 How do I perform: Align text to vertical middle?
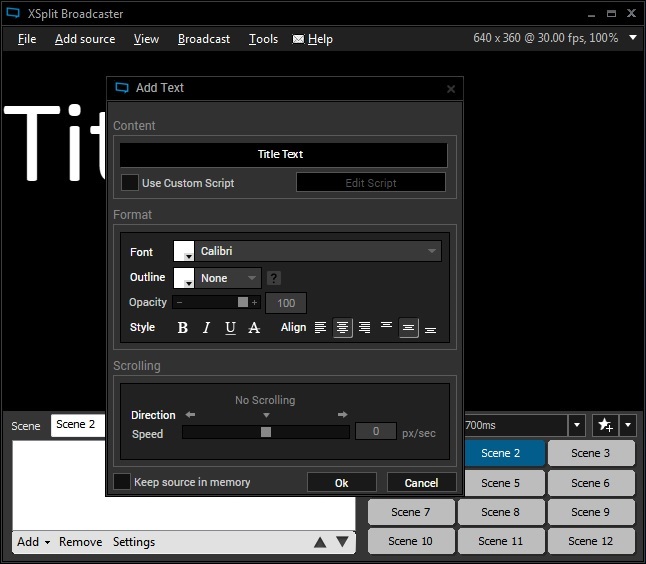pyautogui.click(x=408, y=328)
